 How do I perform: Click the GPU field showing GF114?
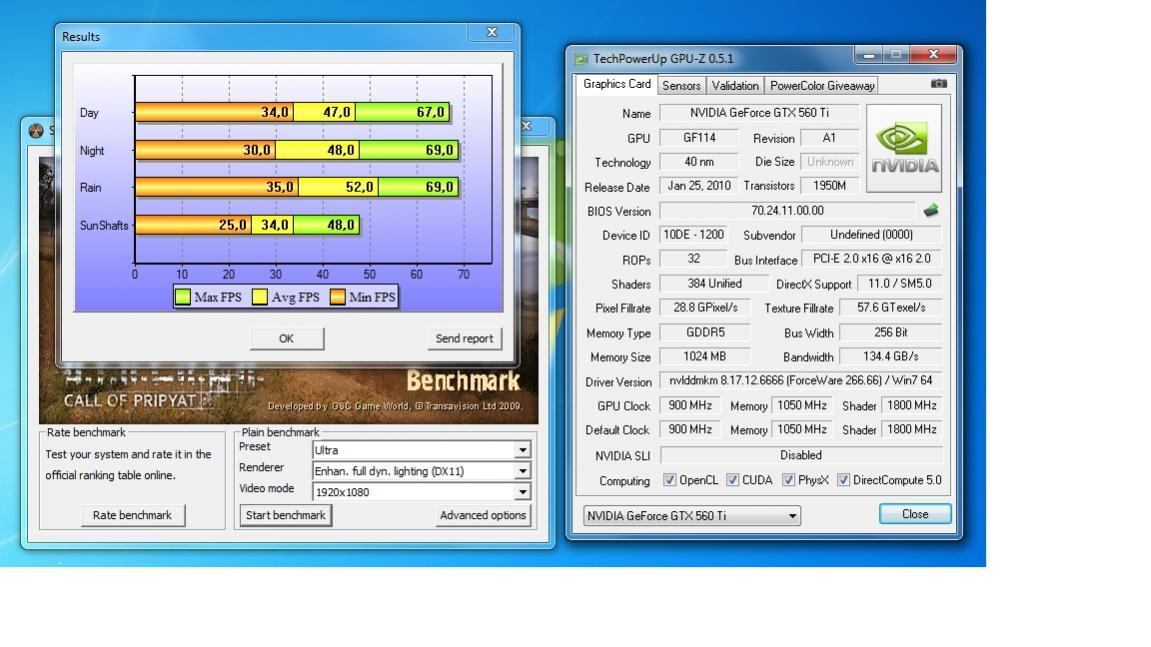tap(699, 137)
